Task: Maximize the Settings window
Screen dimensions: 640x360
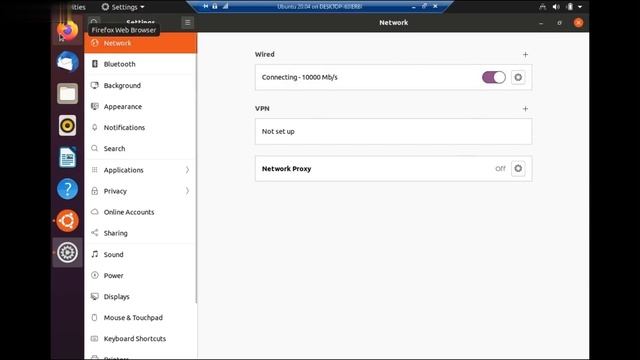Action: click(560, 23)
